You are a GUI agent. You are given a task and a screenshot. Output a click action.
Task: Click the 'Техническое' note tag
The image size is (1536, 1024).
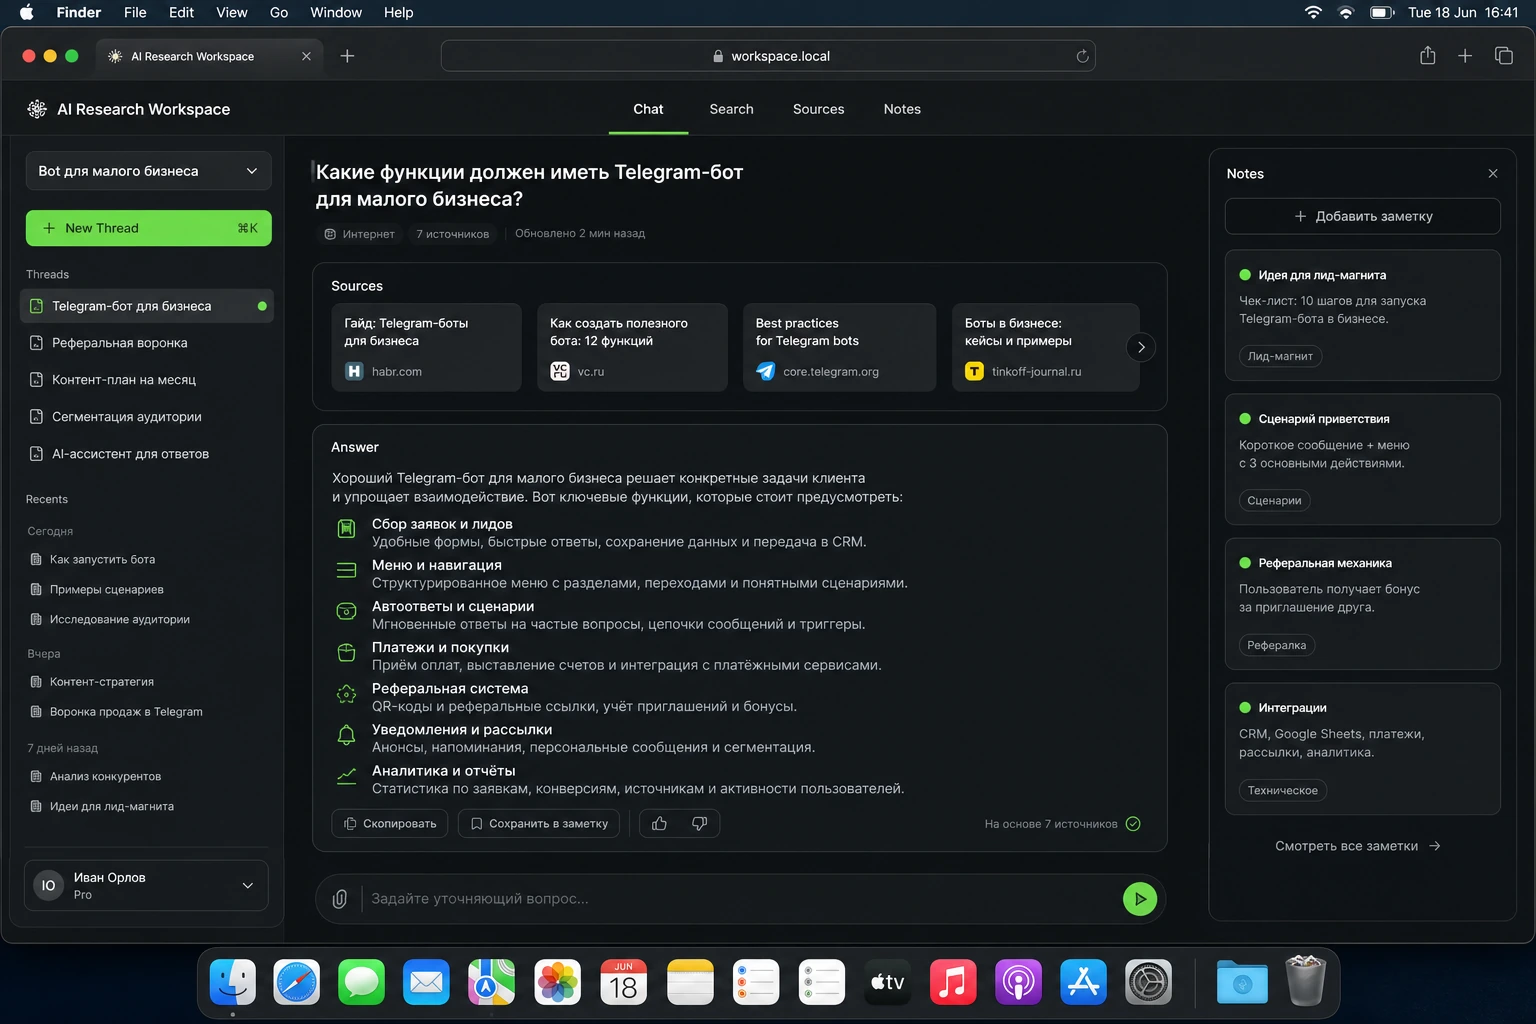tap(1282, 791)
